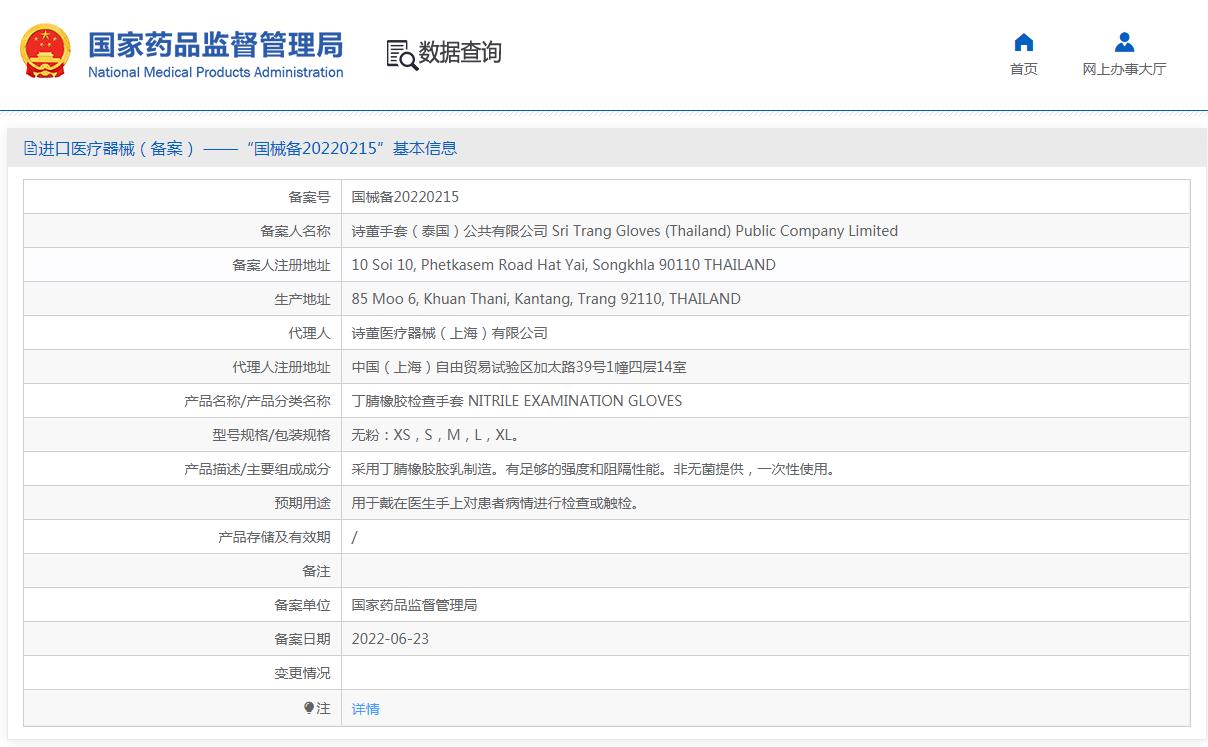The height and width of the screenshot is (747, 1208).
Task: Click the 生产地址 label cell
Action: pos(183,299)
